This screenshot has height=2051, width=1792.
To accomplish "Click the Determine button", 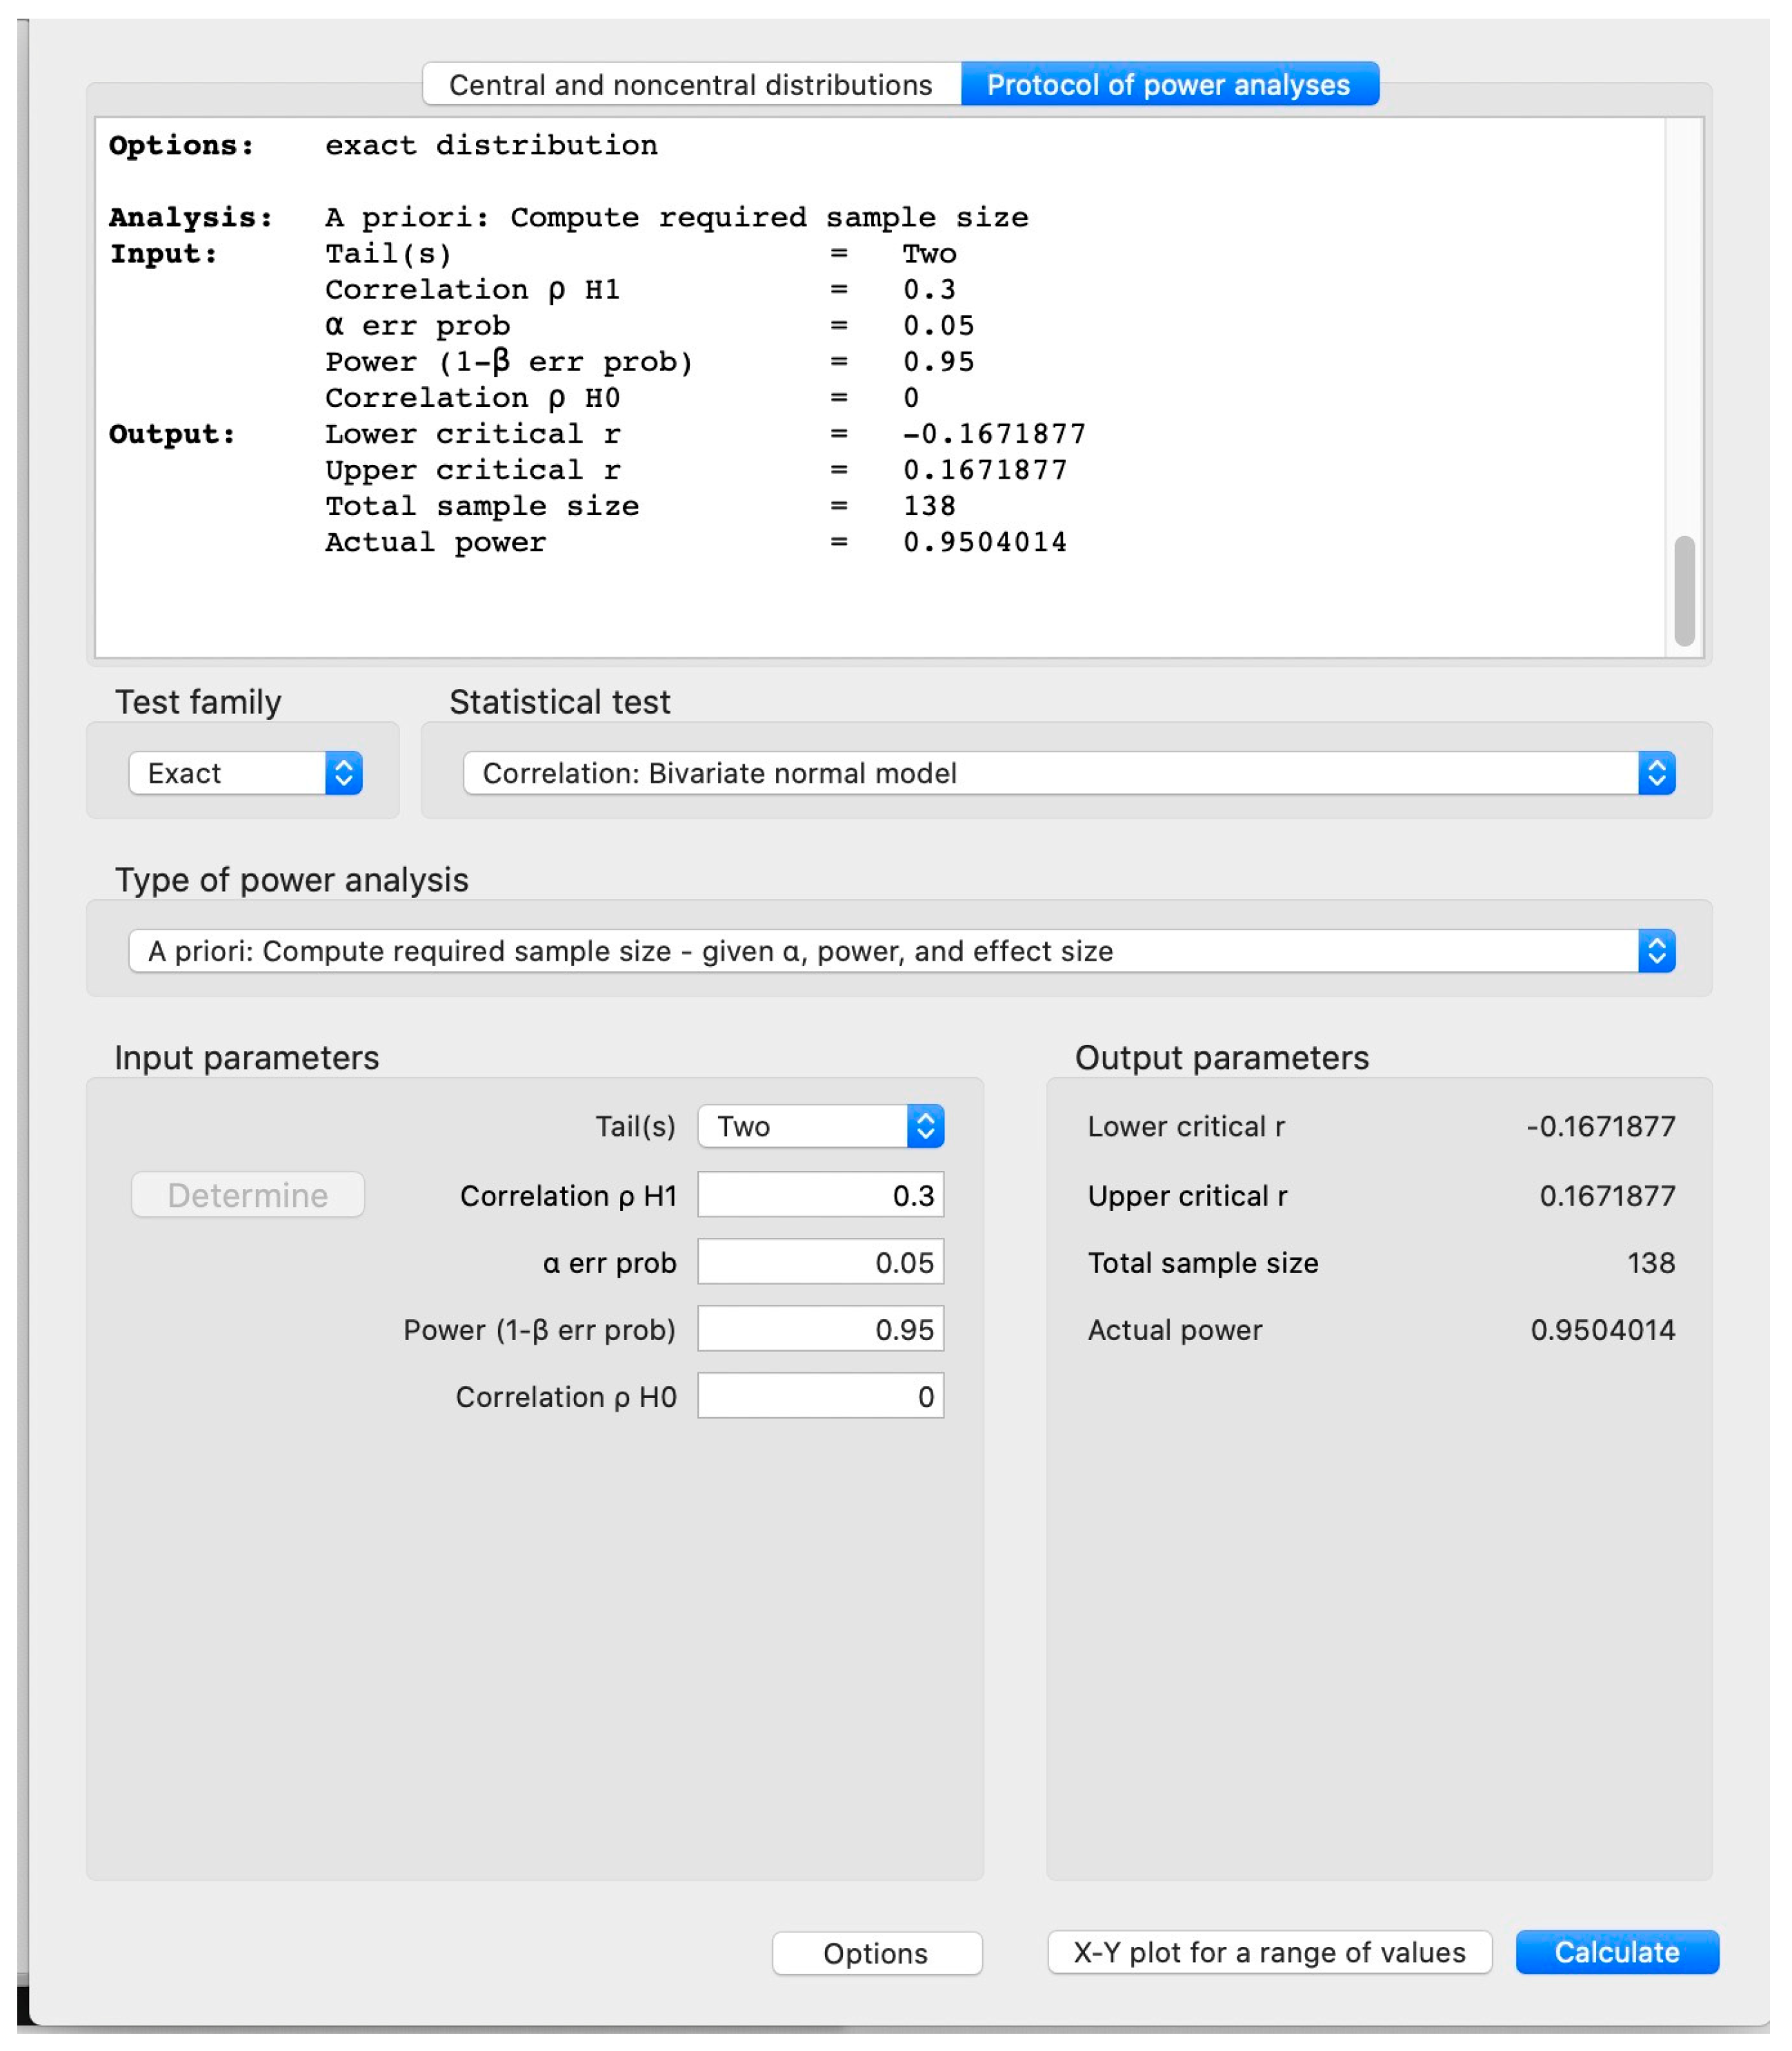I will click(x=248, y=1195).
